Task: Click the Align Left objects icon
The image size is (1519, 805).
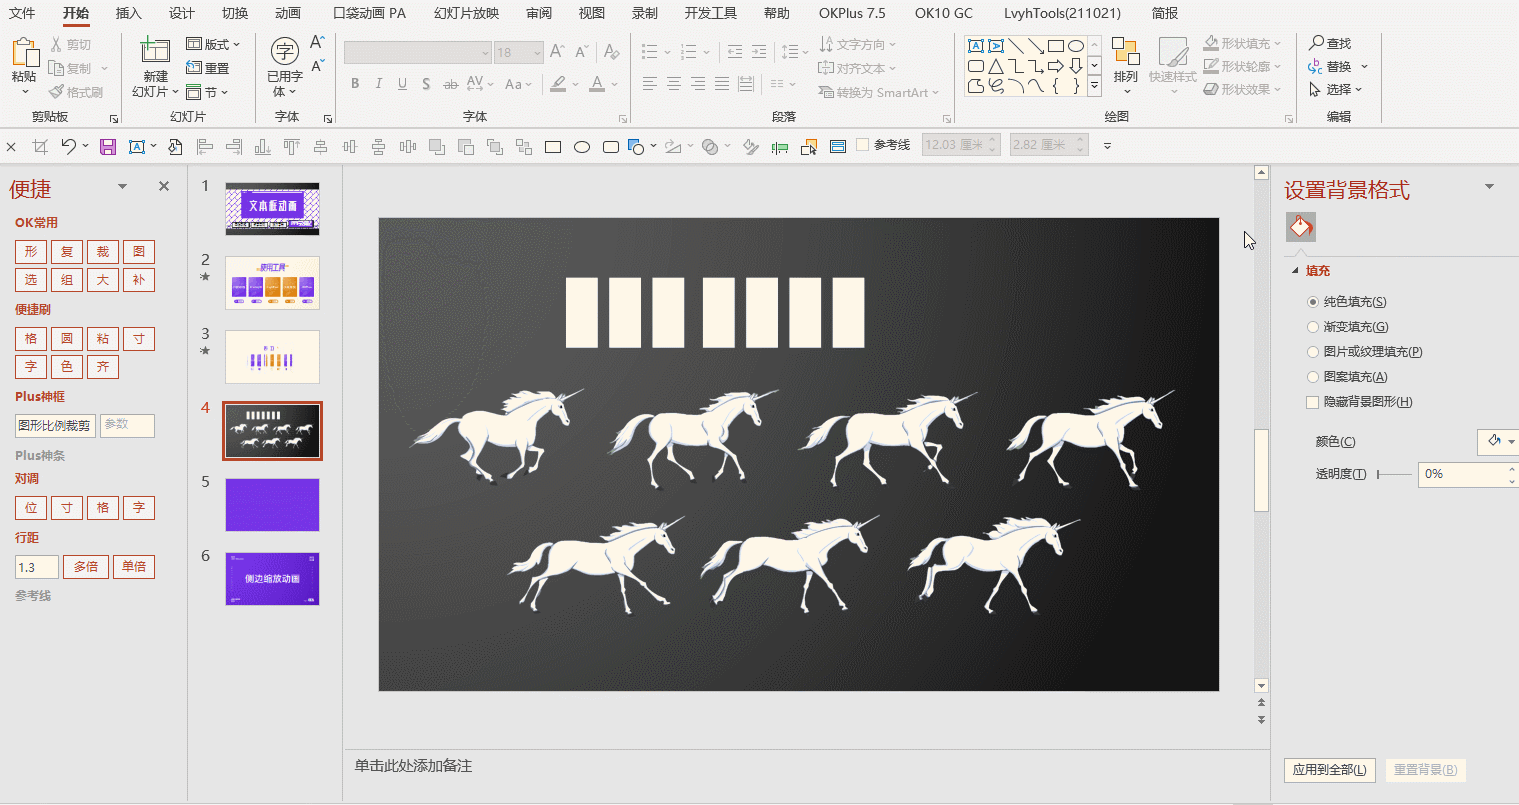Action: 205,147
